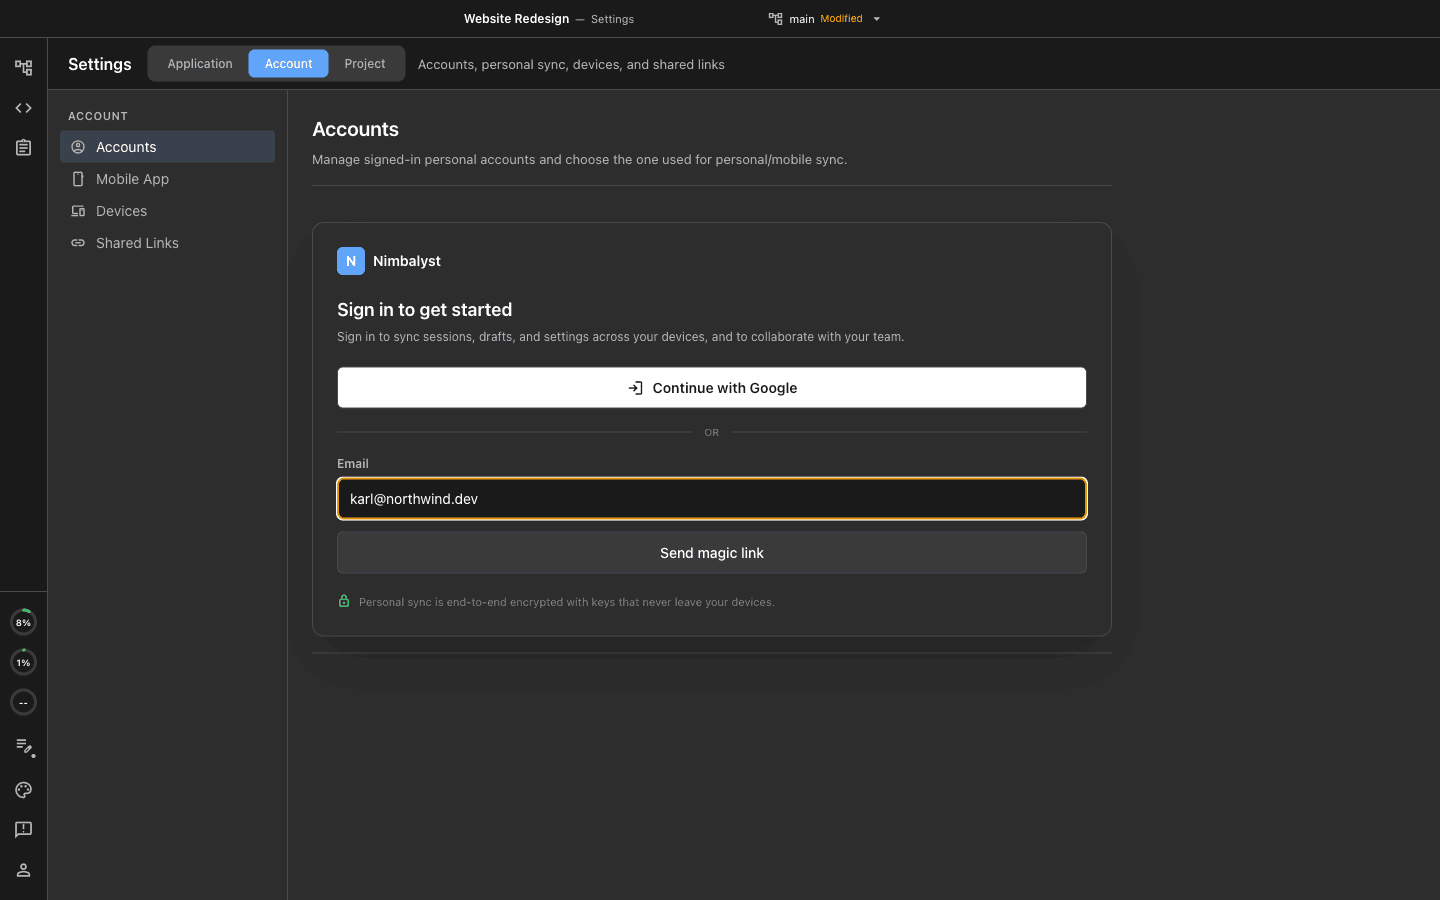Screen dimensions: 1440x900
Task: Click Send magic link button
Action: [x=712, y=553]
